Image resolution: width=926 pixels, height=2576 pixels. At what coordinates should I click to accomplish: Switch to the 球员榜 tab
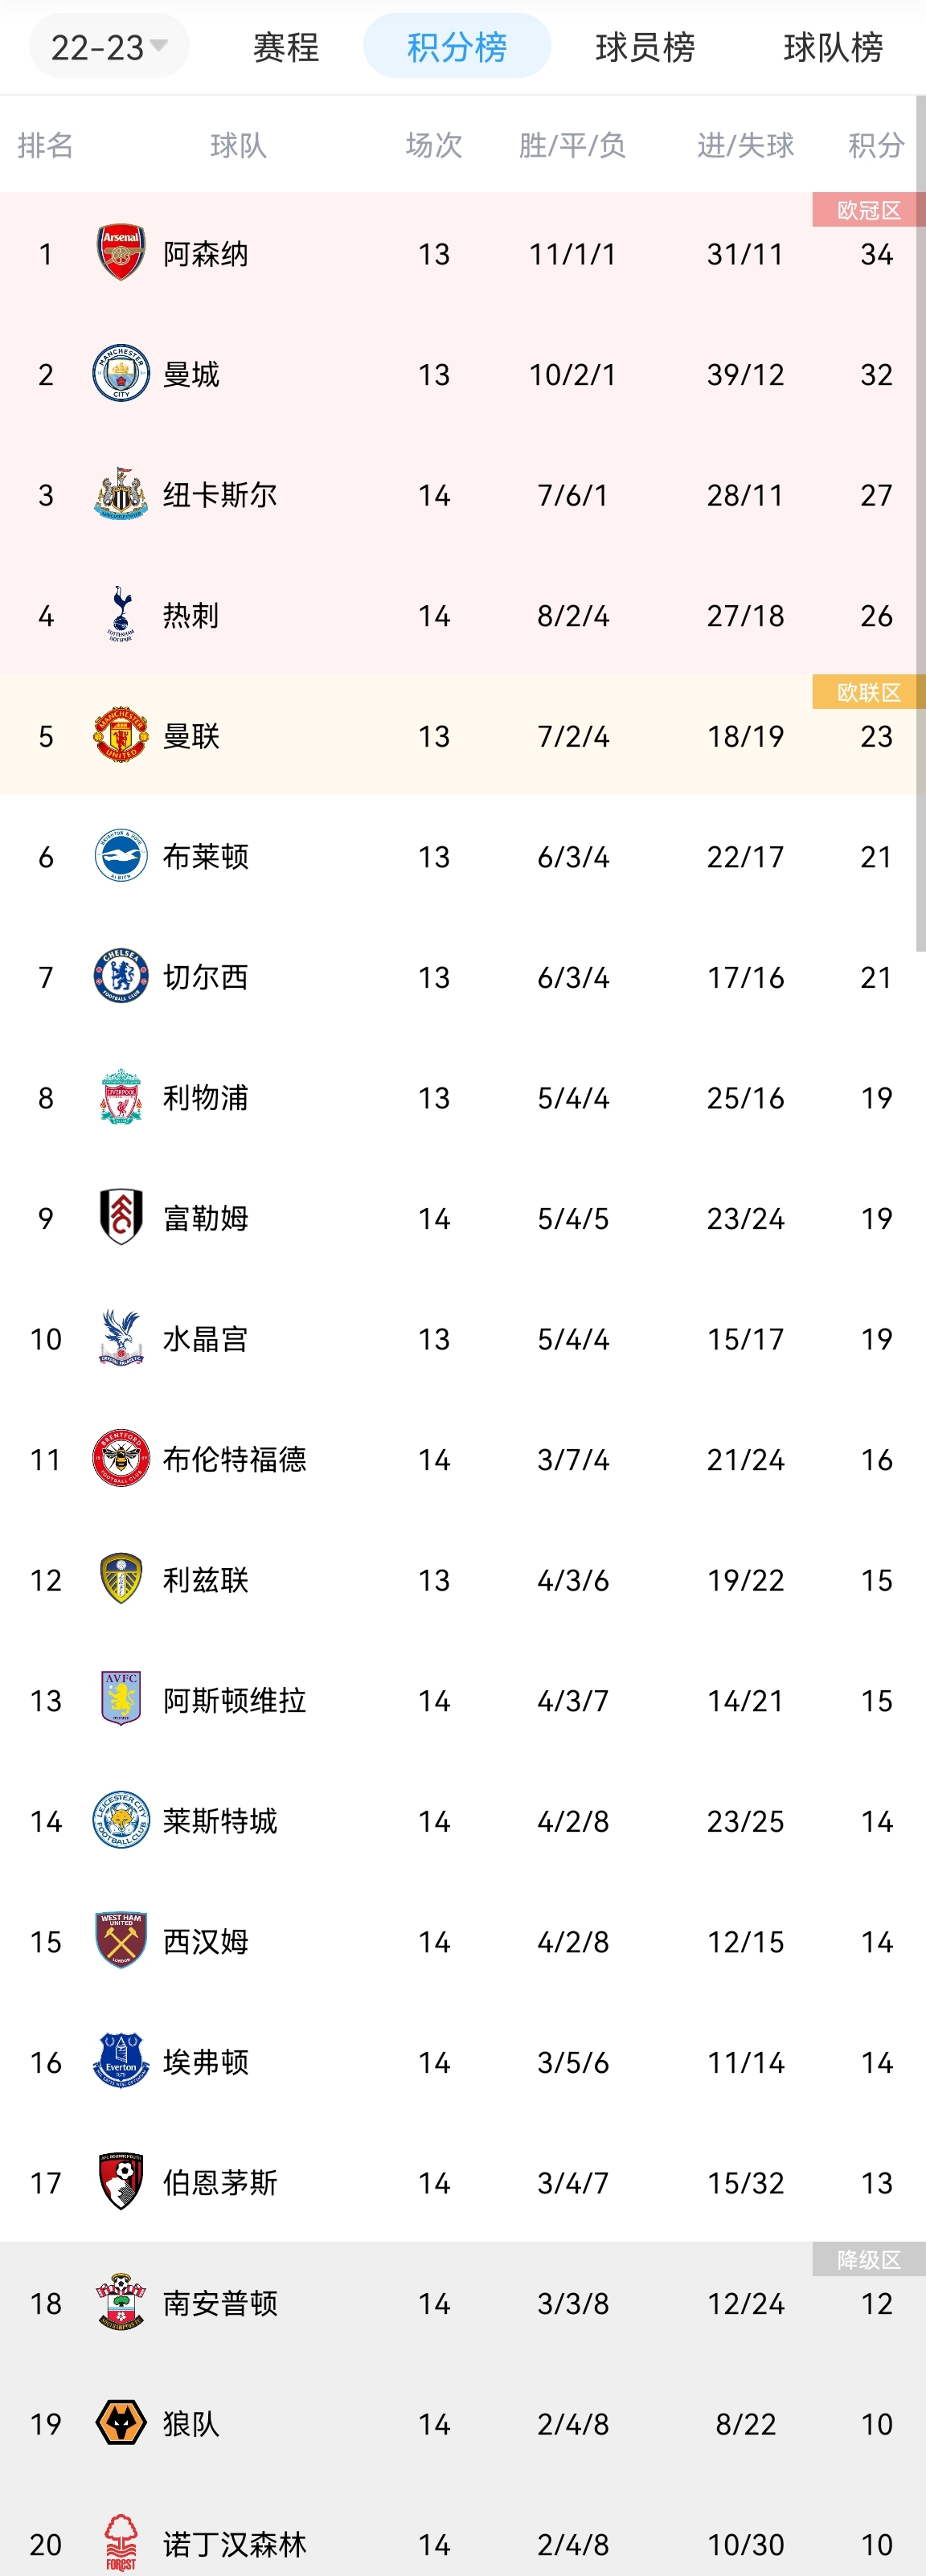pyautogui.click(x=645, y=47)
